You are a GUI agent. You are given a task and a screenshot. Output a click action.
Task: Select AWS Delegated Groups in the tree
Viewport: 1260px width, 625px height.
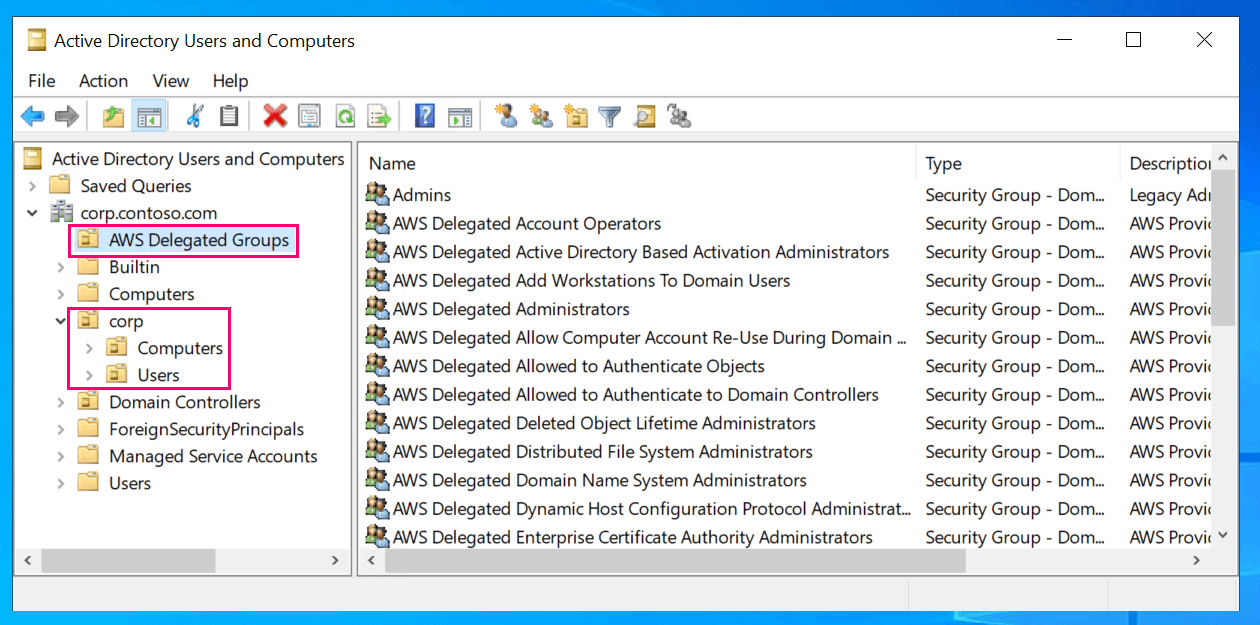[x=199, y=240]
